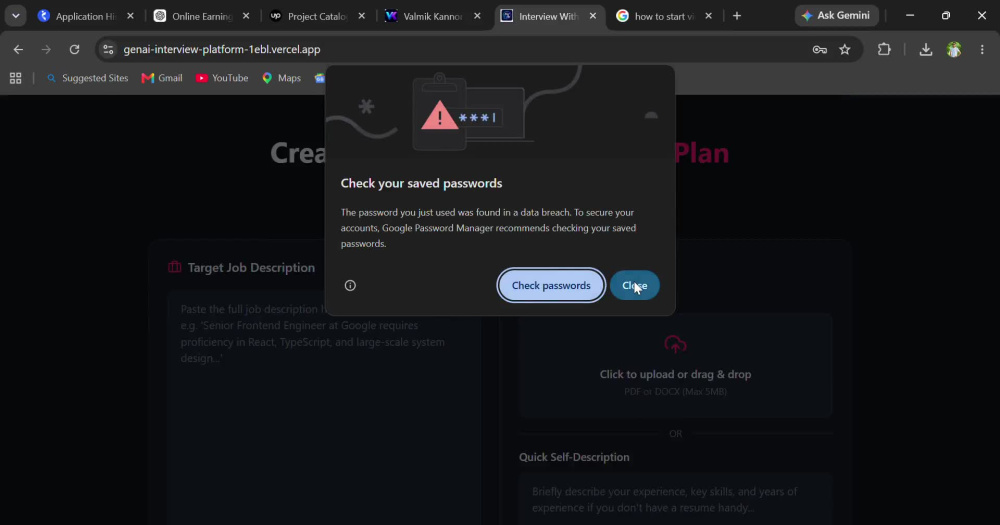Click the cloud upload icon
This screenshot has width=1000, height=525.
point(675,344)
